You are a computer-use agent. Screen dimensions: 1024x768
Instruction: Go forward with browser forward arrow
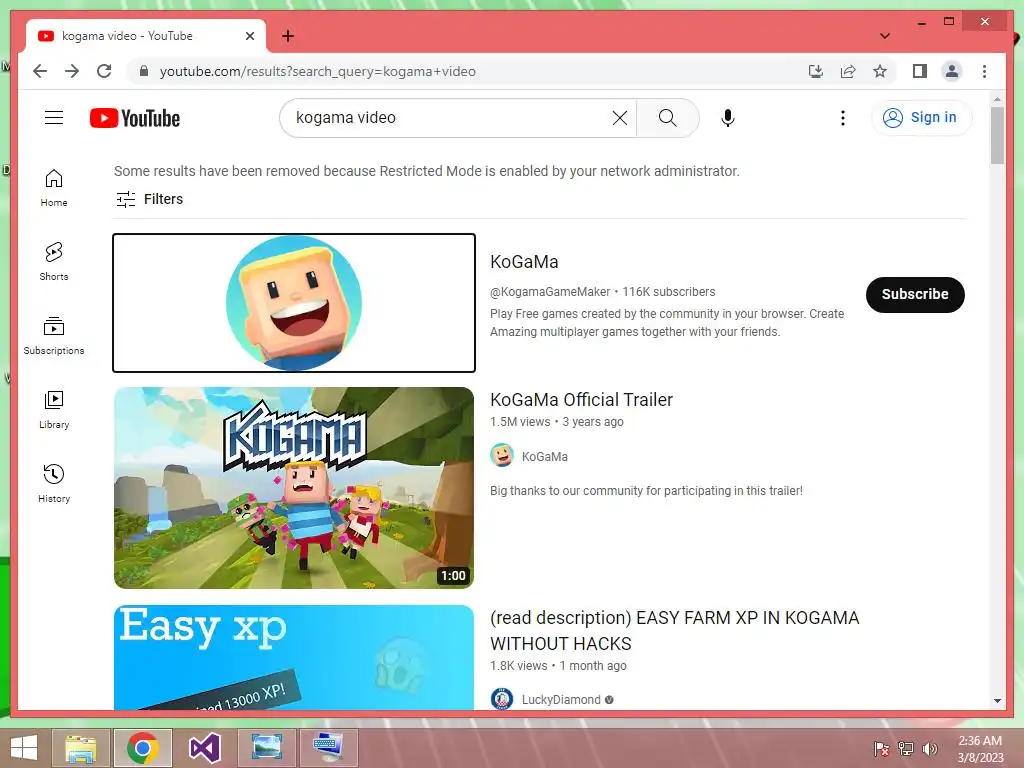[72, 71]
